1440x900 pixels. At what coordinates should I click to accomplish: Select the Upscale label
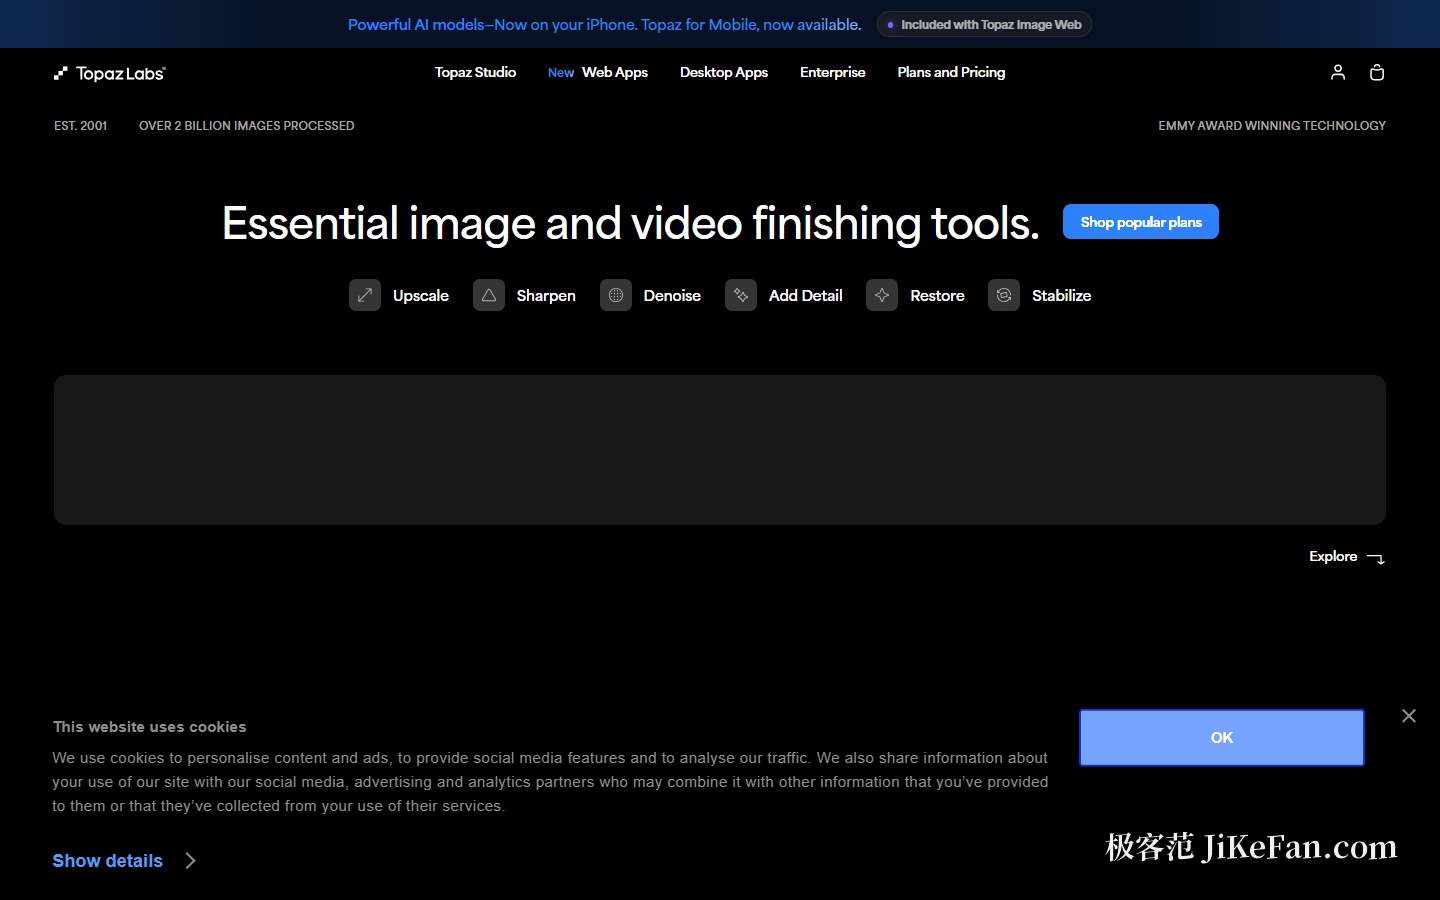click(x=421, y=295)
